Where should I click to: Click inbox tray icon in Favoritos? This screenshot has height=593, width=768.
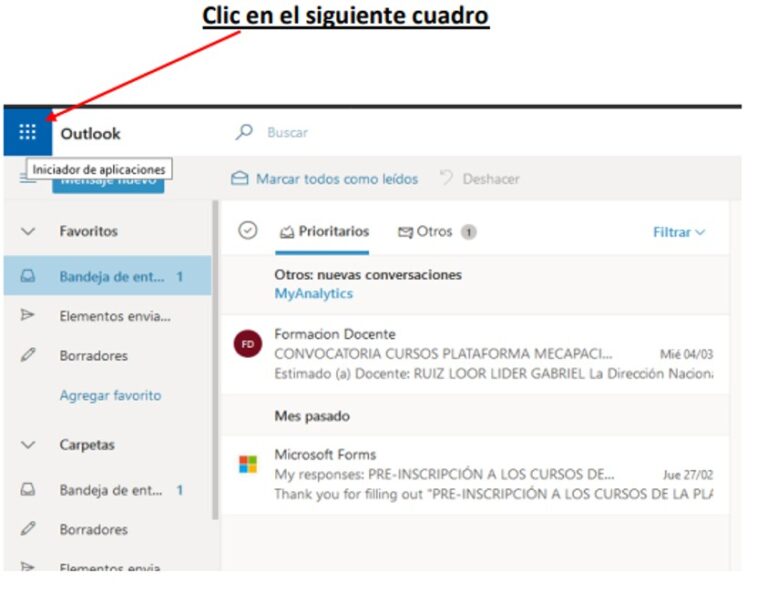(x=28, y=276)
